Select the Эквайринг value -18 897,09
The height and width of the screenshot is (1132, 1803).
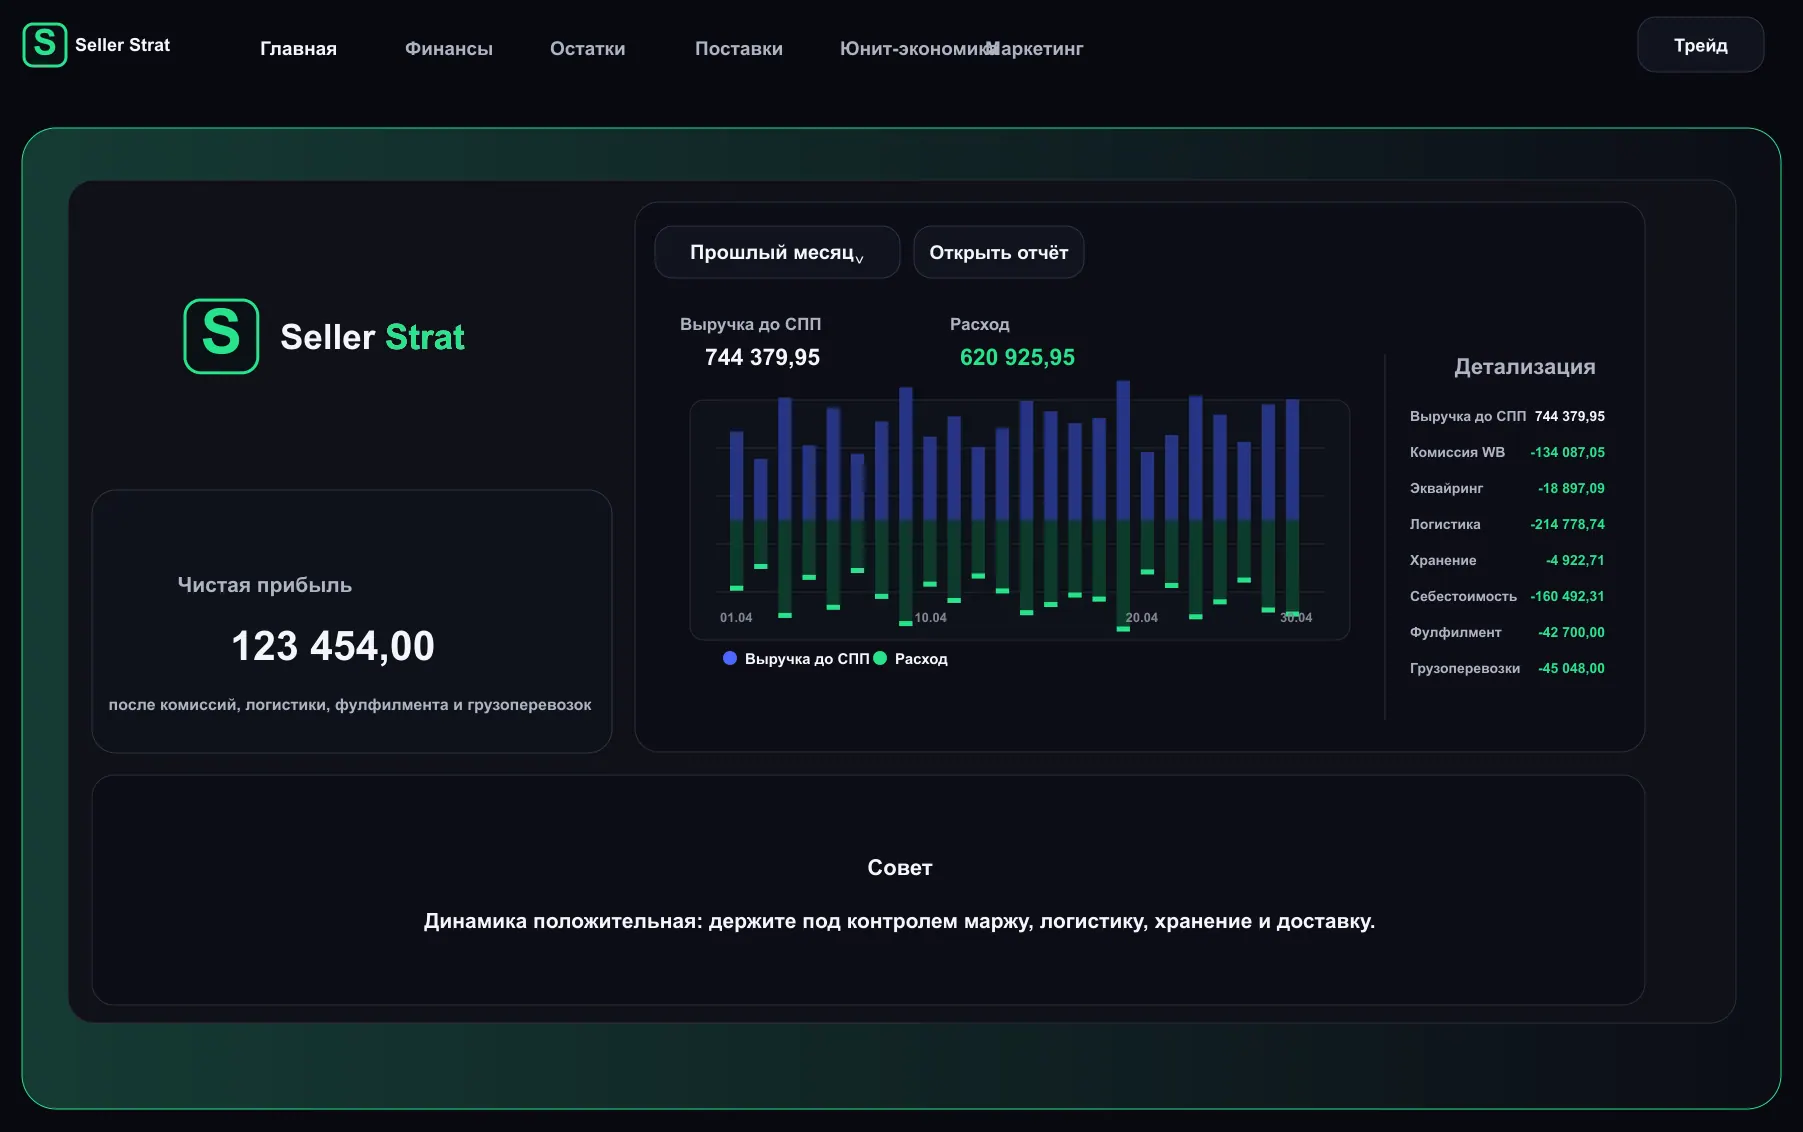point(1571,488)
